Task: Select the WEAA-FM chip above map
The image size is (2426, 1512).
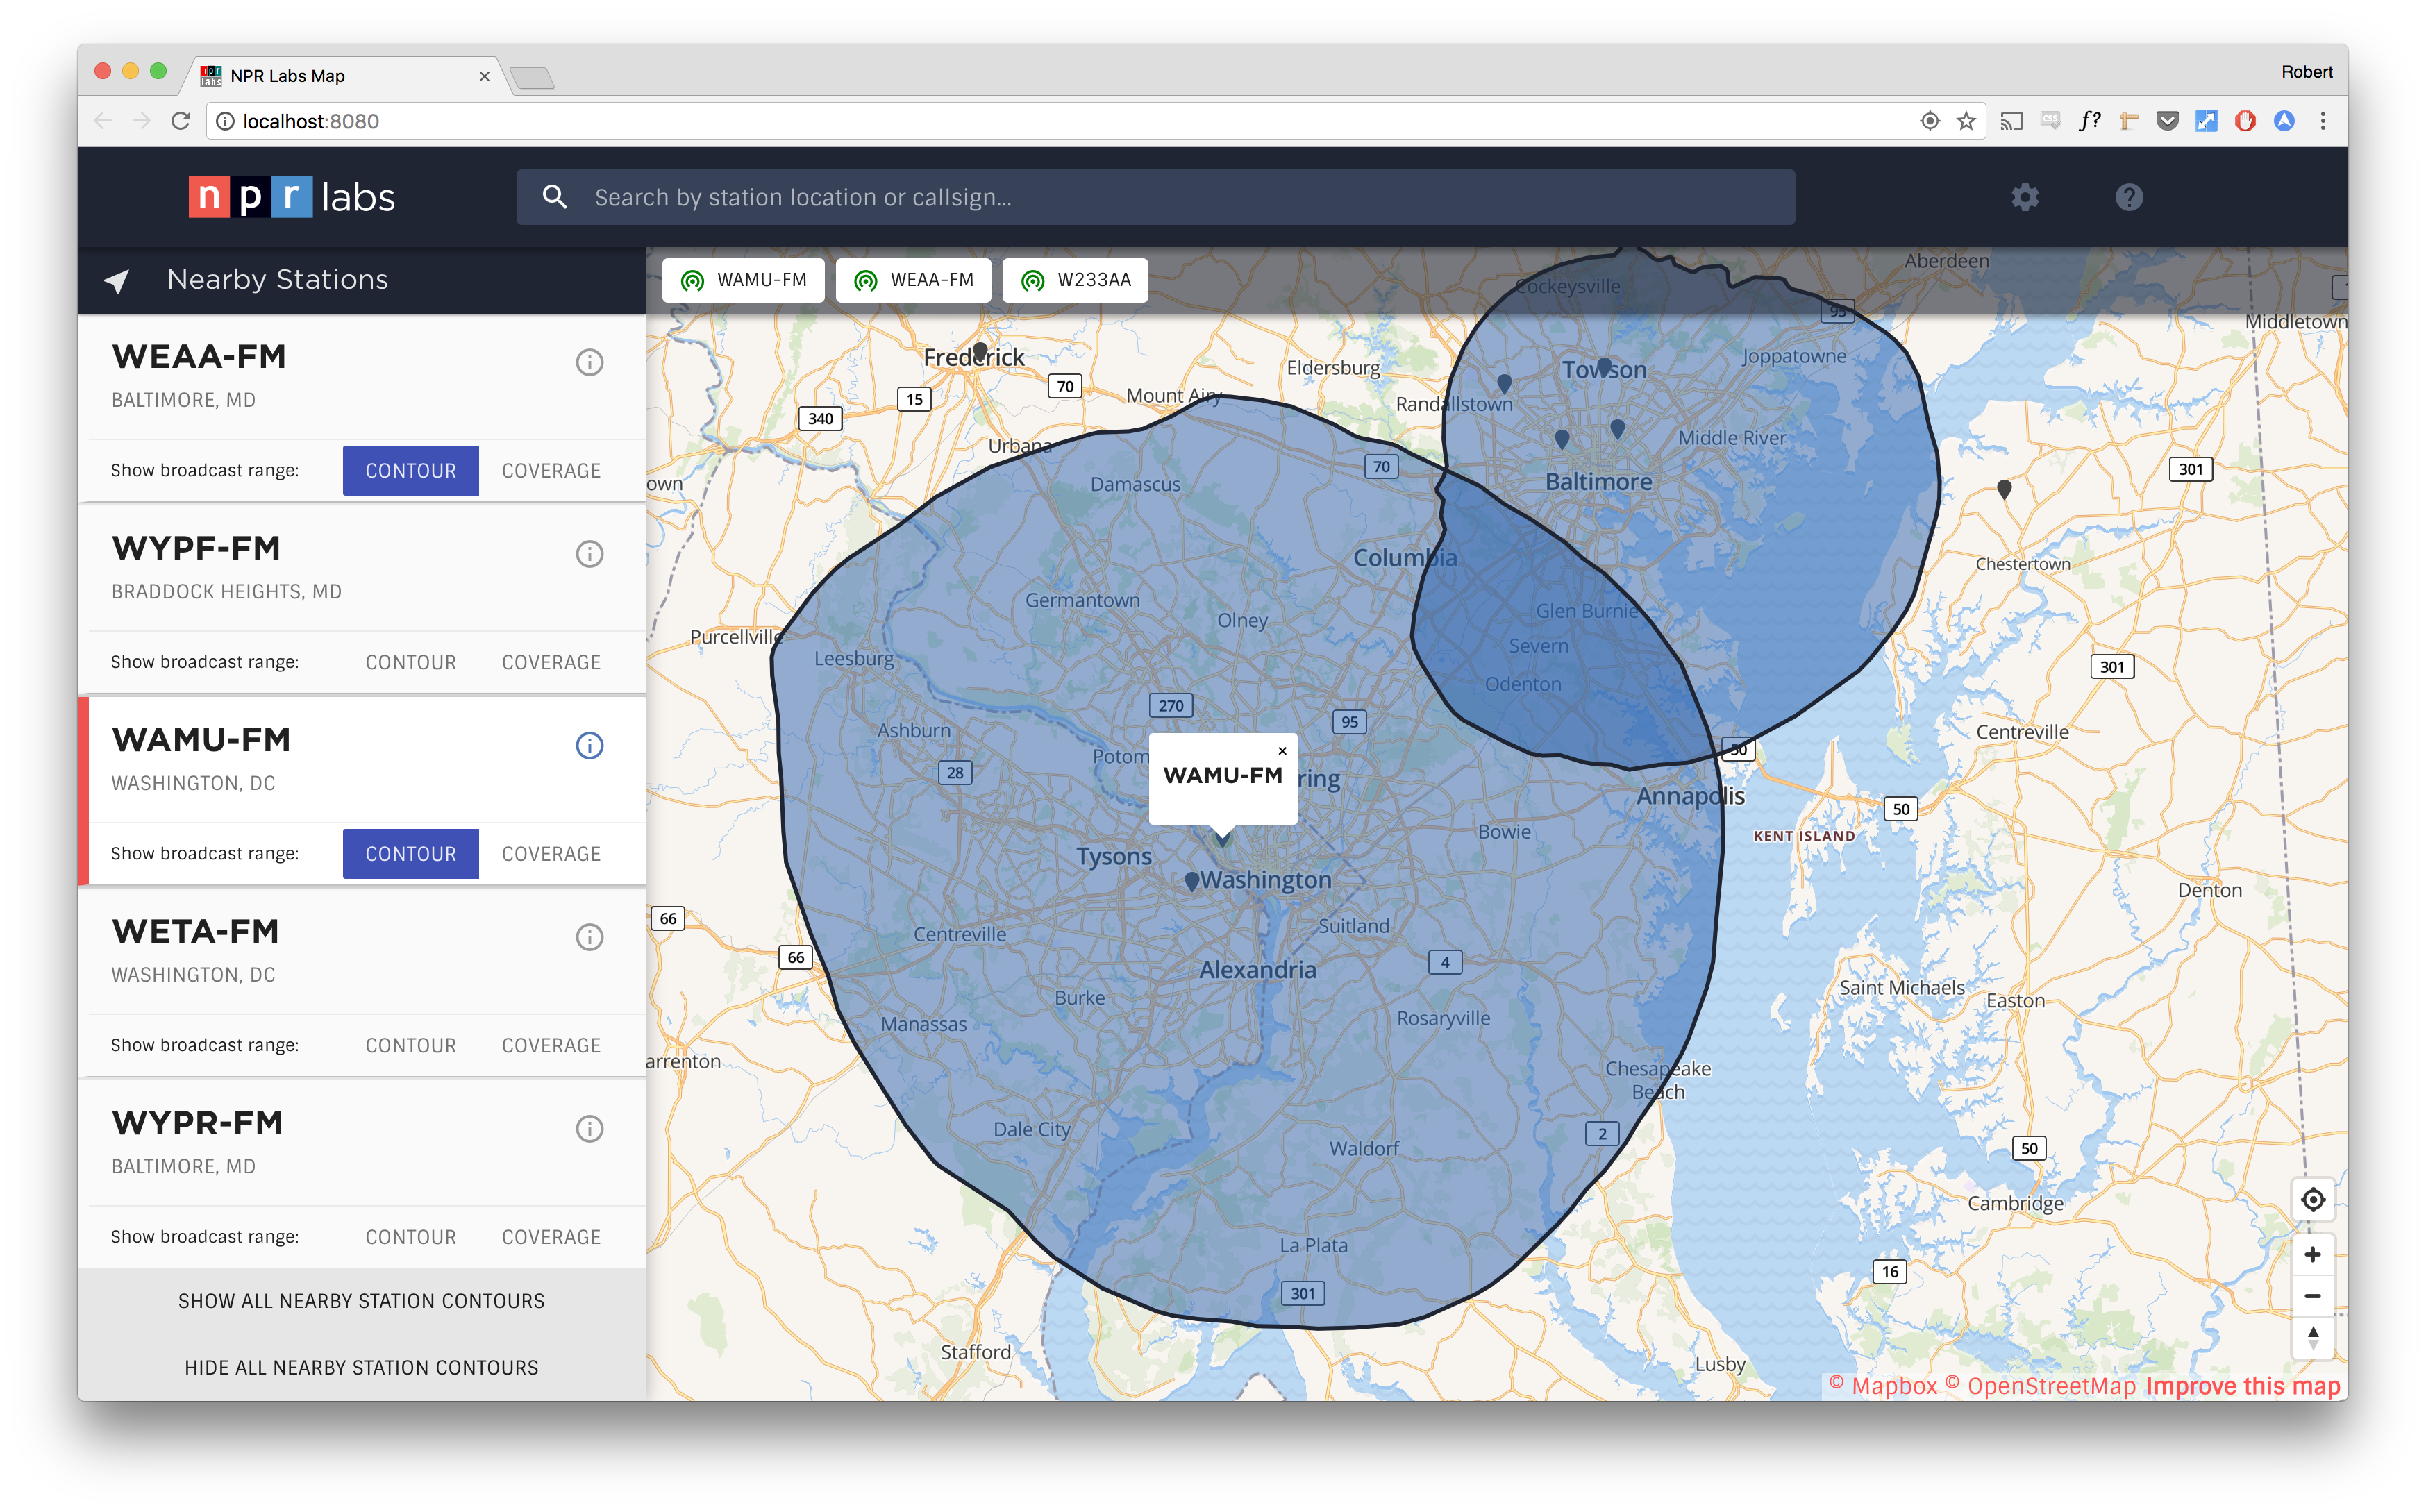Action: tap(913, 280)
